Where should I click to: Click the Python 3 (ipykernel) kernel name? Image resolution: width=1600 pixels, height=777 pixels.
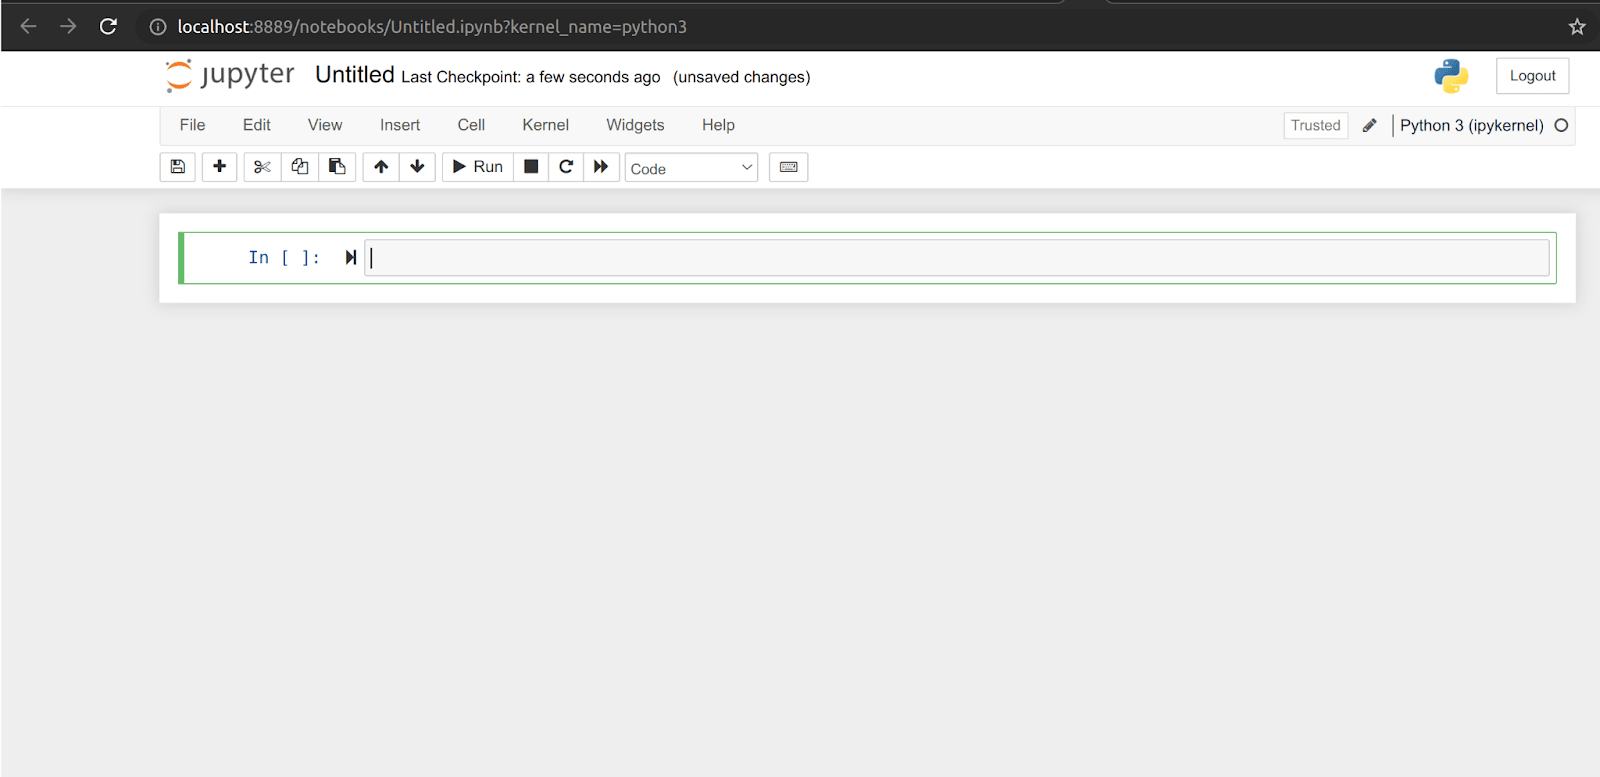pyautogui.click(x=1471, y=125)
